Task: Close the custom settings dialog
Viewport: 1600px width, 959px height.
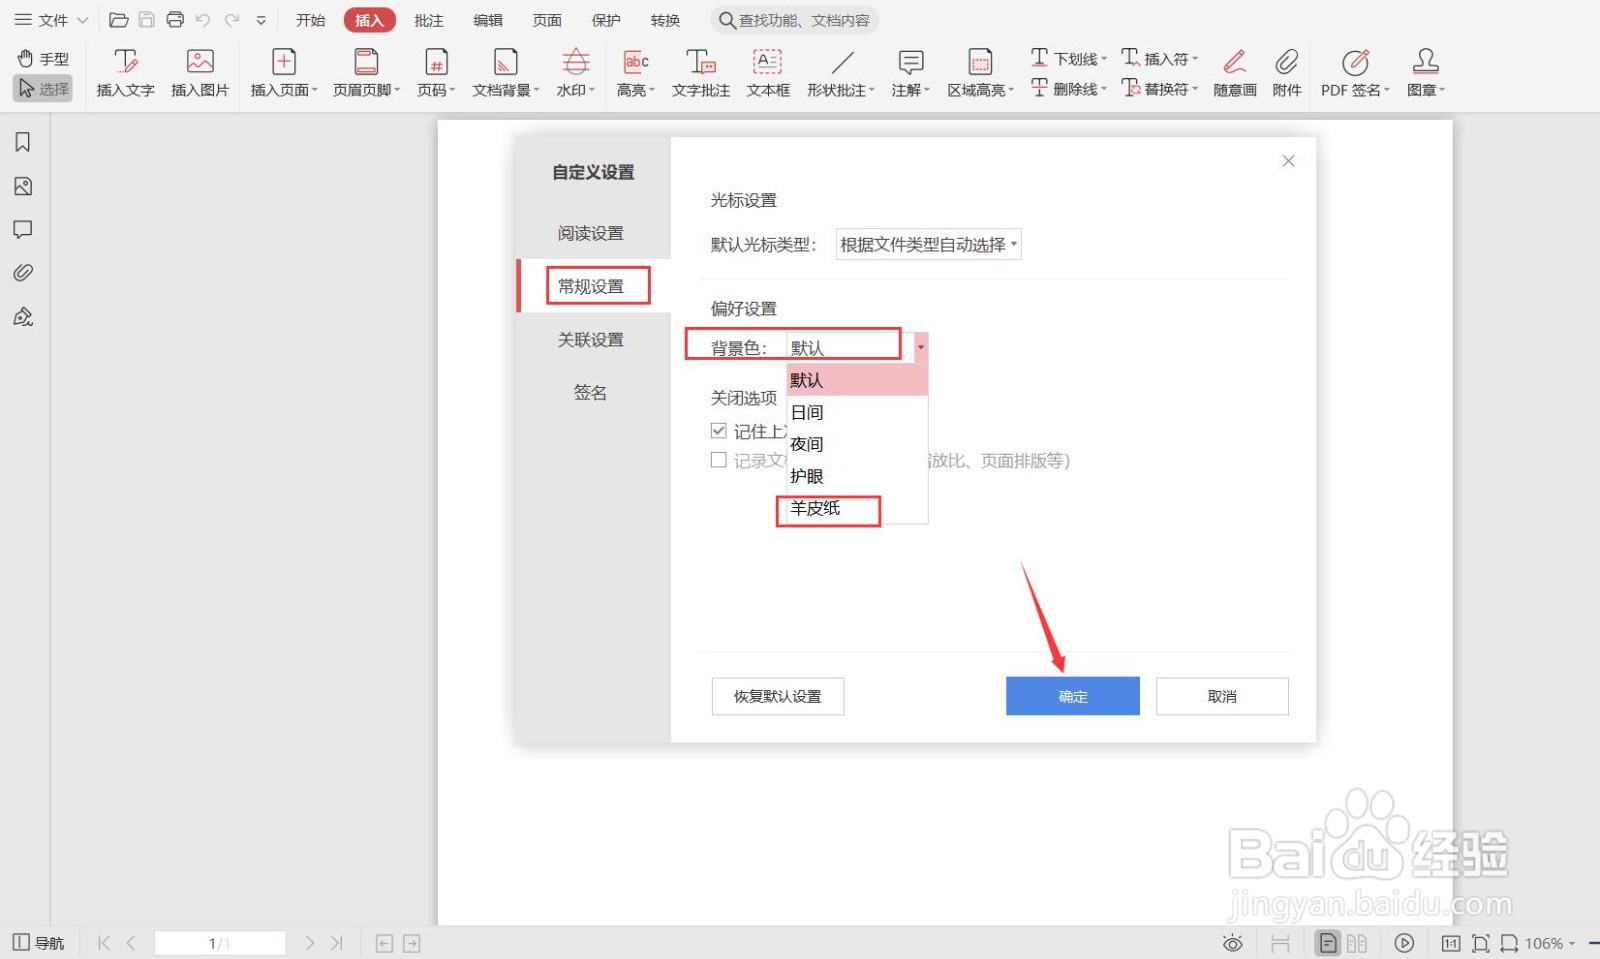Action: tap(1288, 161)
